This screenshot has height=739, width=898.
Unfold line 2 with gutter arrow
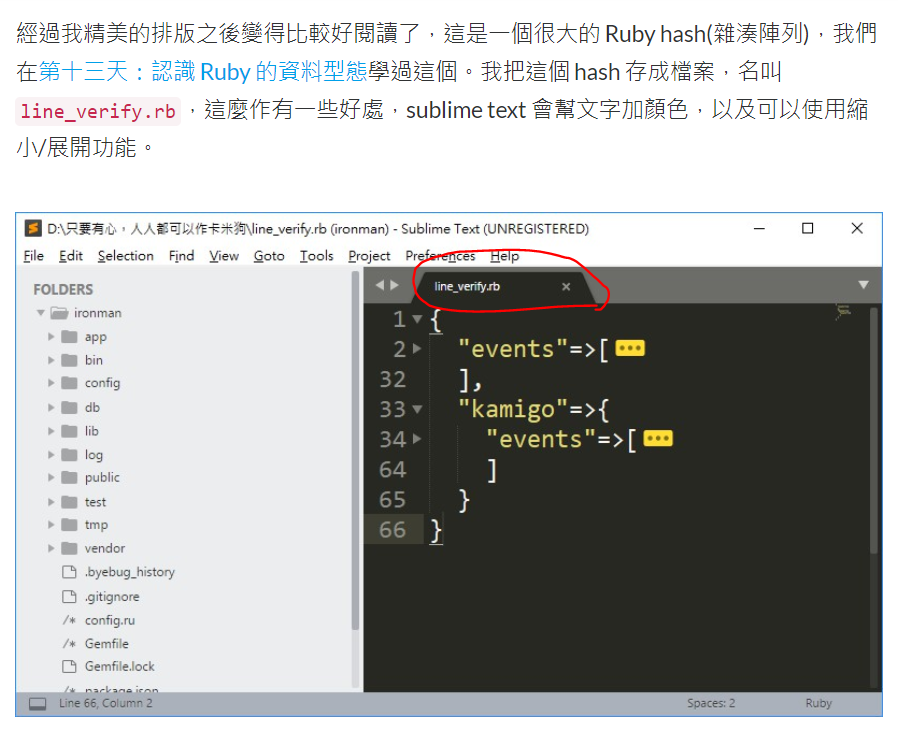[417, 348]
